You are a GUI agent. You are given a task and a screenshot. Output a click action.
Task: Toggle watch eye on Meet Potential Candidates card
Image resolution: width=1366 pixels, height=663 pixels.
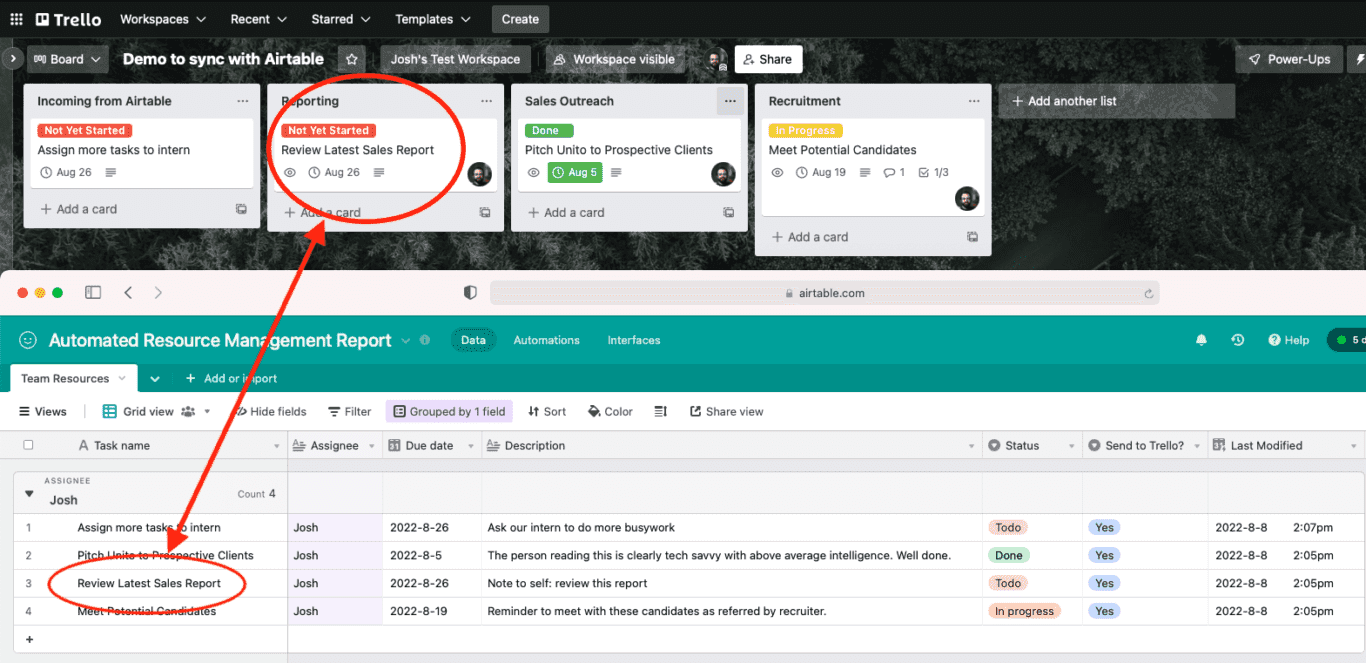[778, 172]
